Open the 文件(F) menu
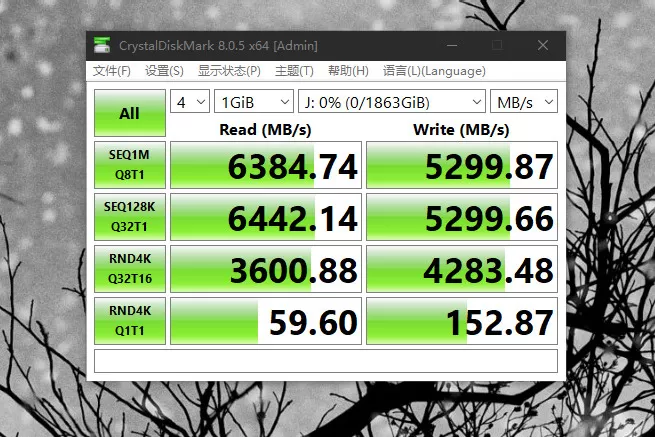 [x=112, y=71]
